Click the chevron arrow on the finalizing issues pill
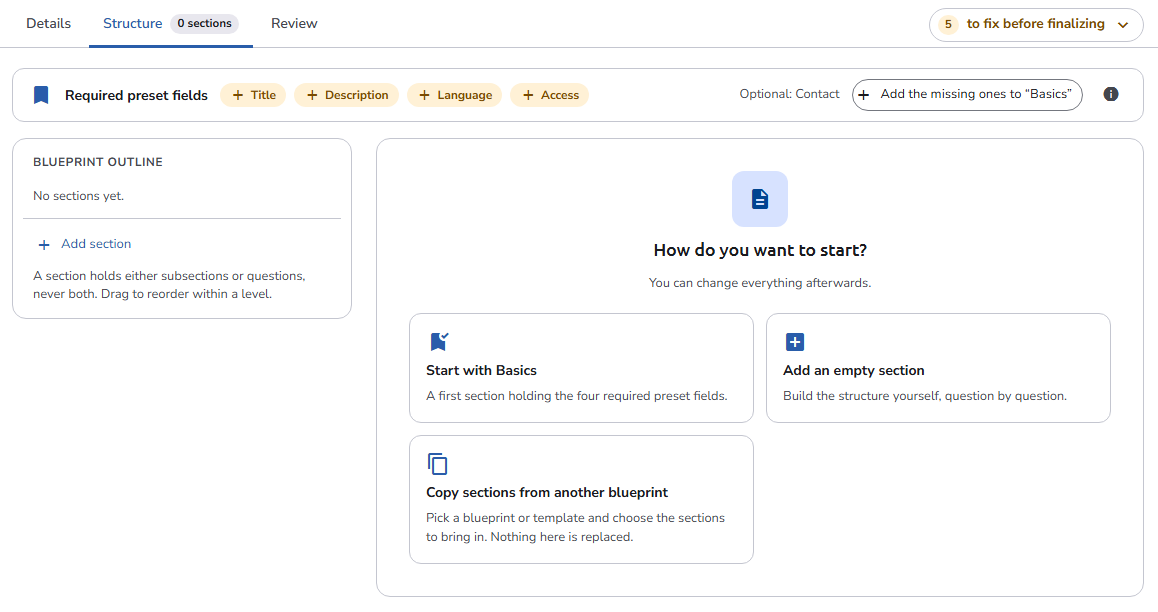The width and height of the screenshot is (1158, 612). click(x=1123, y=25)
